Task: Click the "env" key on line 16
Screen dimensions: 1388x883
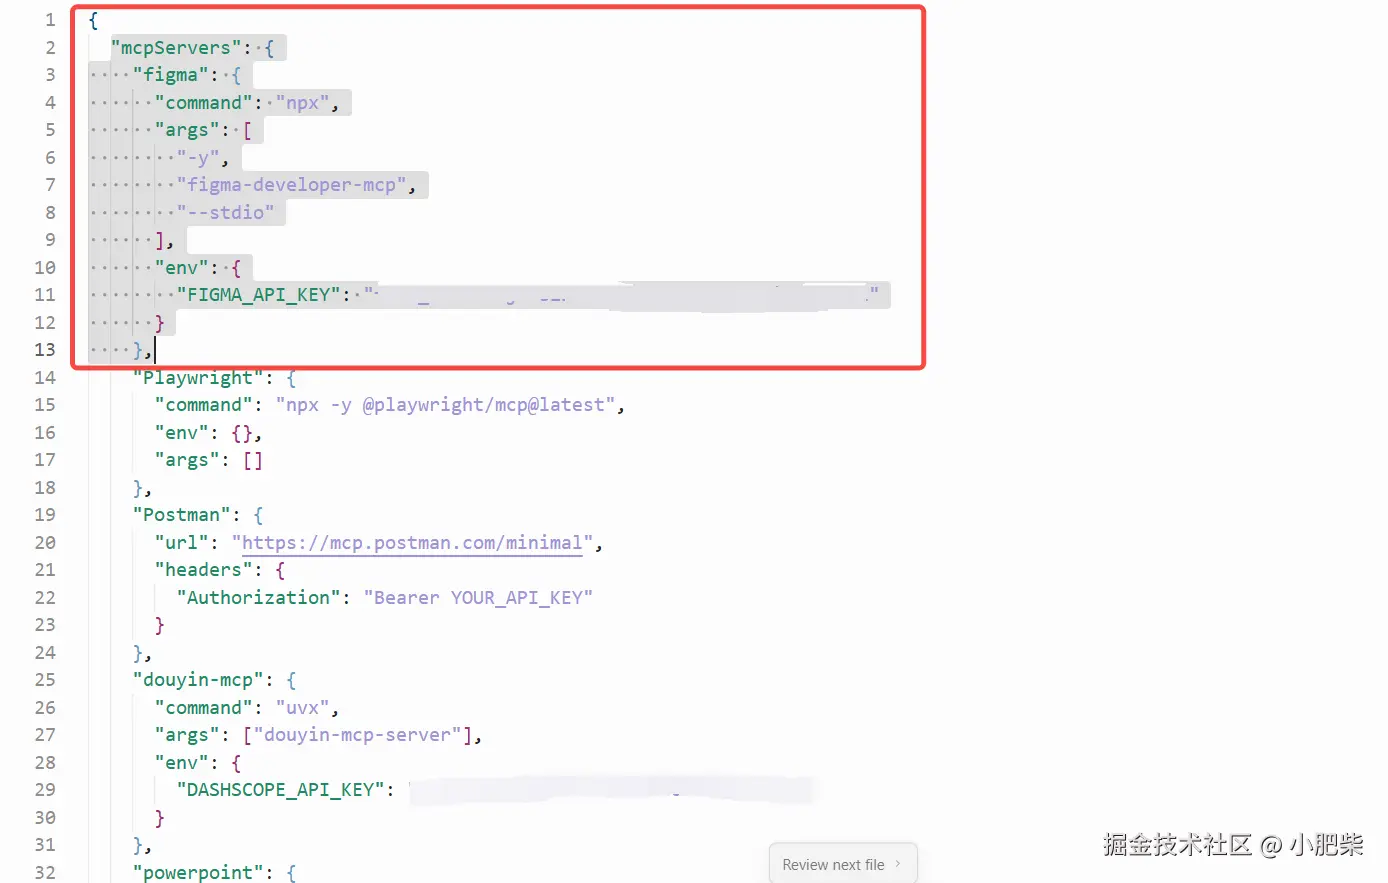Action: pyautogui.click(x=181, y=433)
